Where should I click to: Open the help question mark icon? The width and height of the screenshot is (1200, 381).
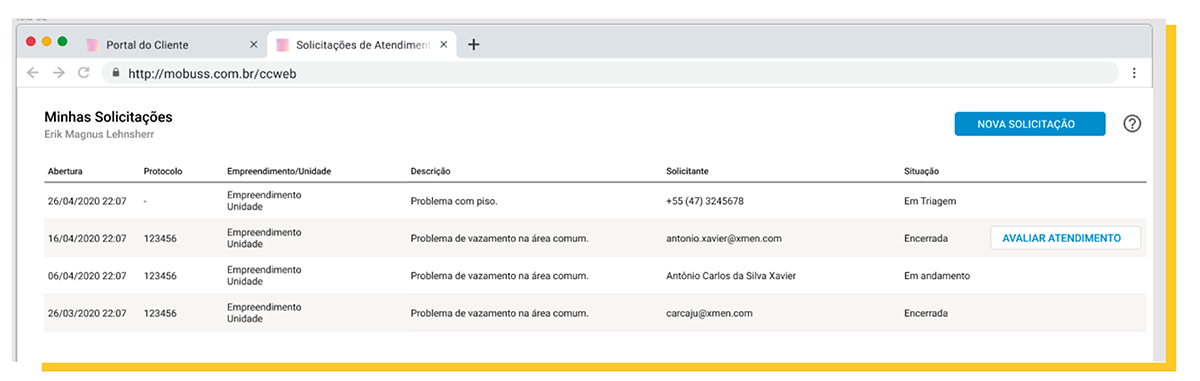point(1132,124)
